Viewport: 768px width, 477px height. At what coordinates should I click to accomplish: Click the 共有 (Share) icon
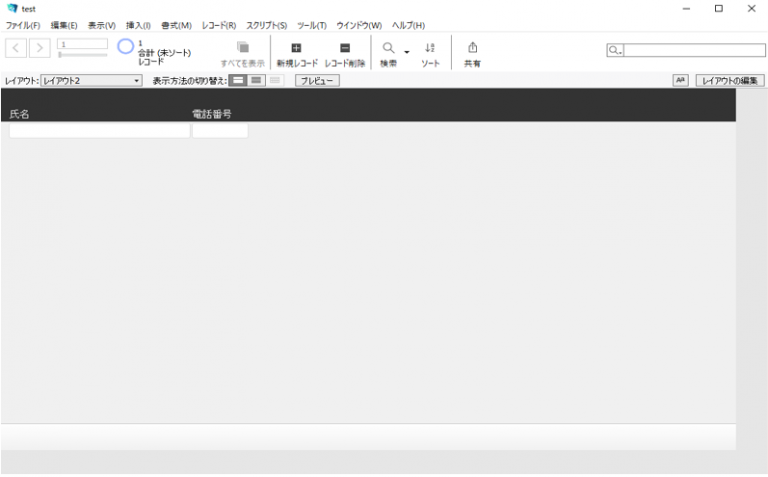click(472, 47)
